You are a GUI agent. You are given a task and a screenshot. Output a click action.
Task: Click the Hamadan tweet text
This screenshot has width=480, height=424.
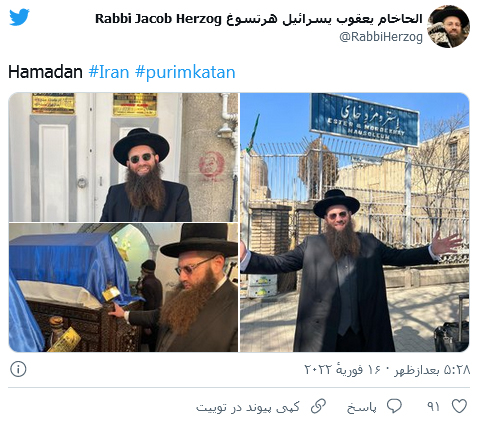pyautogui.click(x=45, y=72)
